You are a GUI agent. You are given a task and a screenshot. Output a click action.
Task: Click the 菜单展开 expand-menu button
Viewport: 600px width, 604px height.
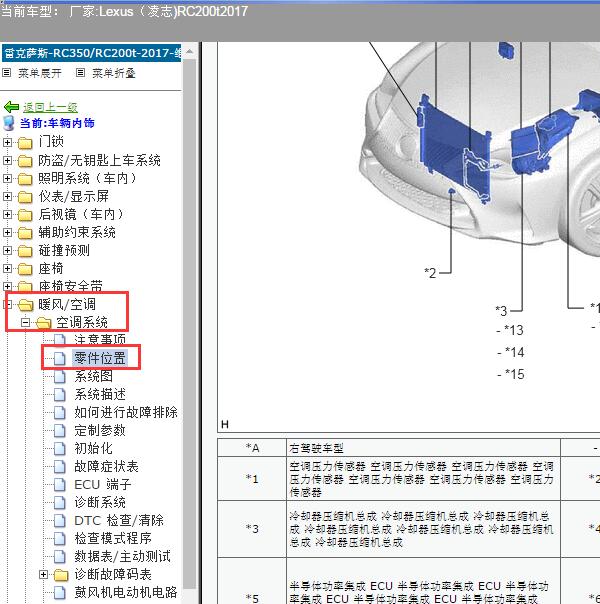[40, 73]
